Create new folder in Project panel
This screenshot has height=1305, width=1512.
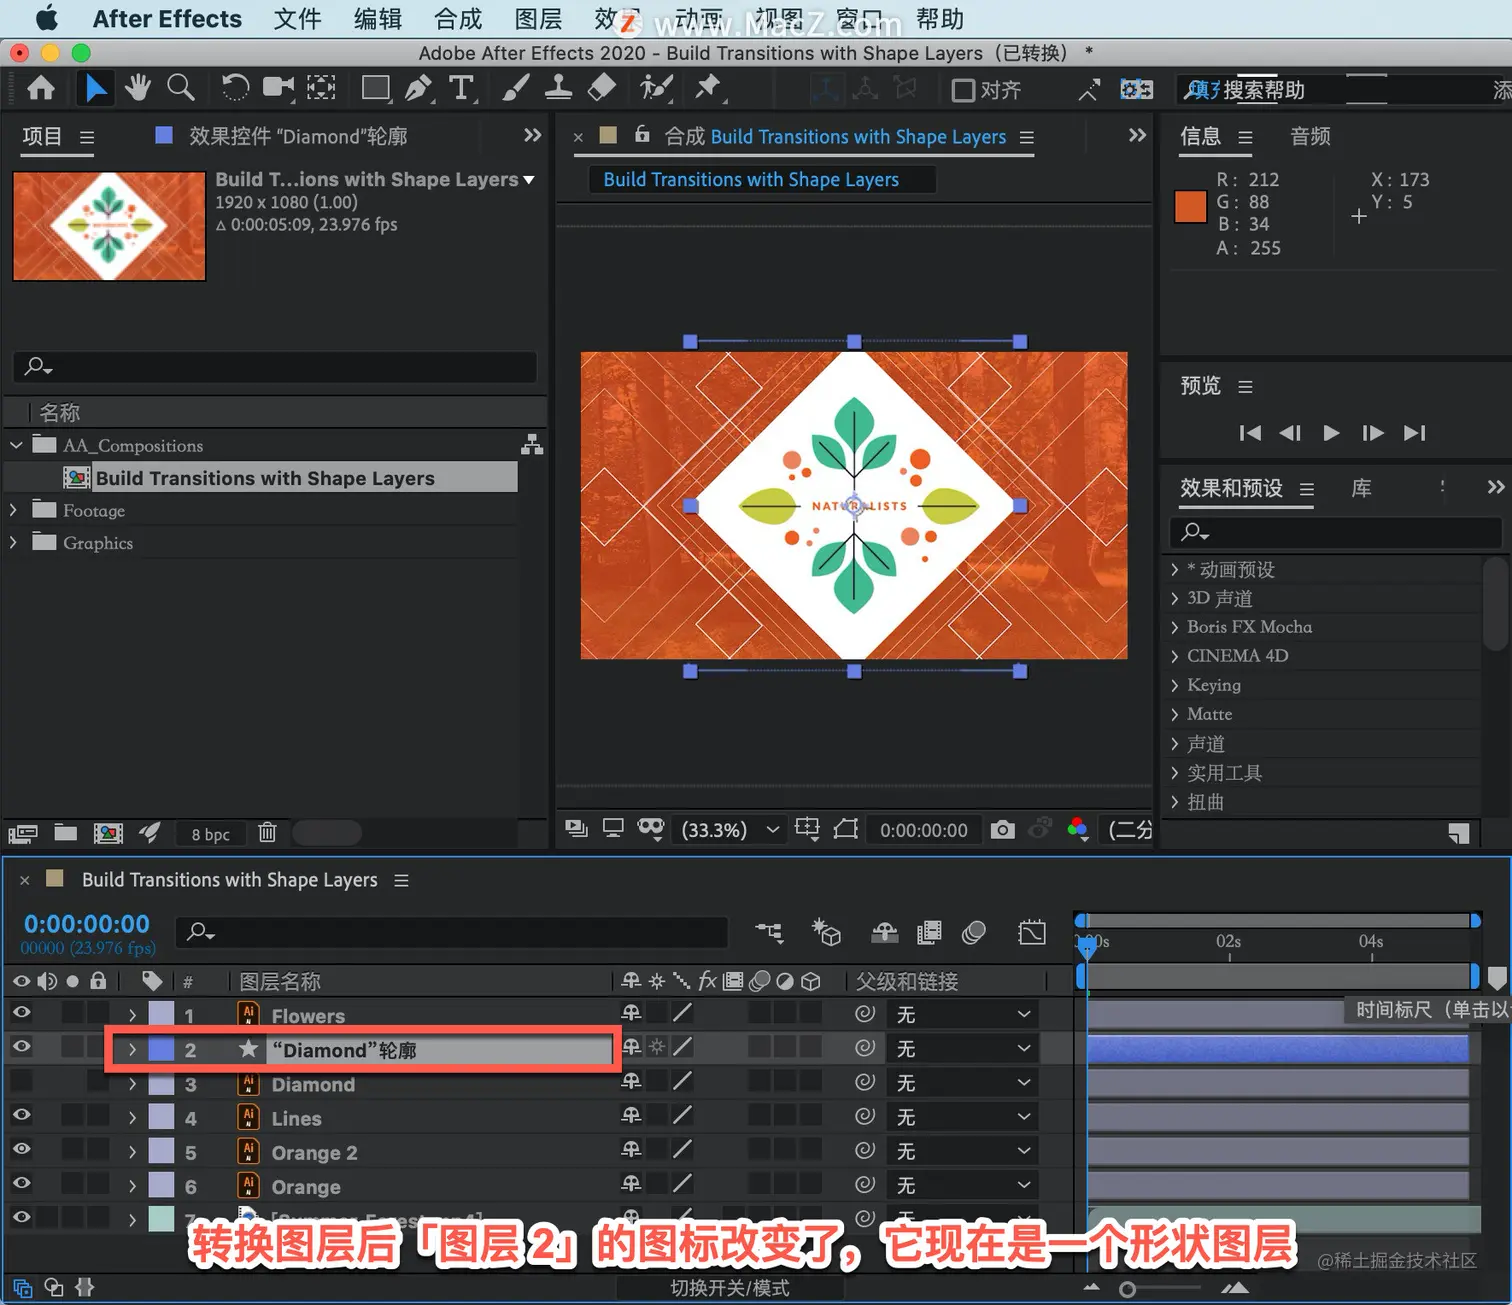point(66,832)
